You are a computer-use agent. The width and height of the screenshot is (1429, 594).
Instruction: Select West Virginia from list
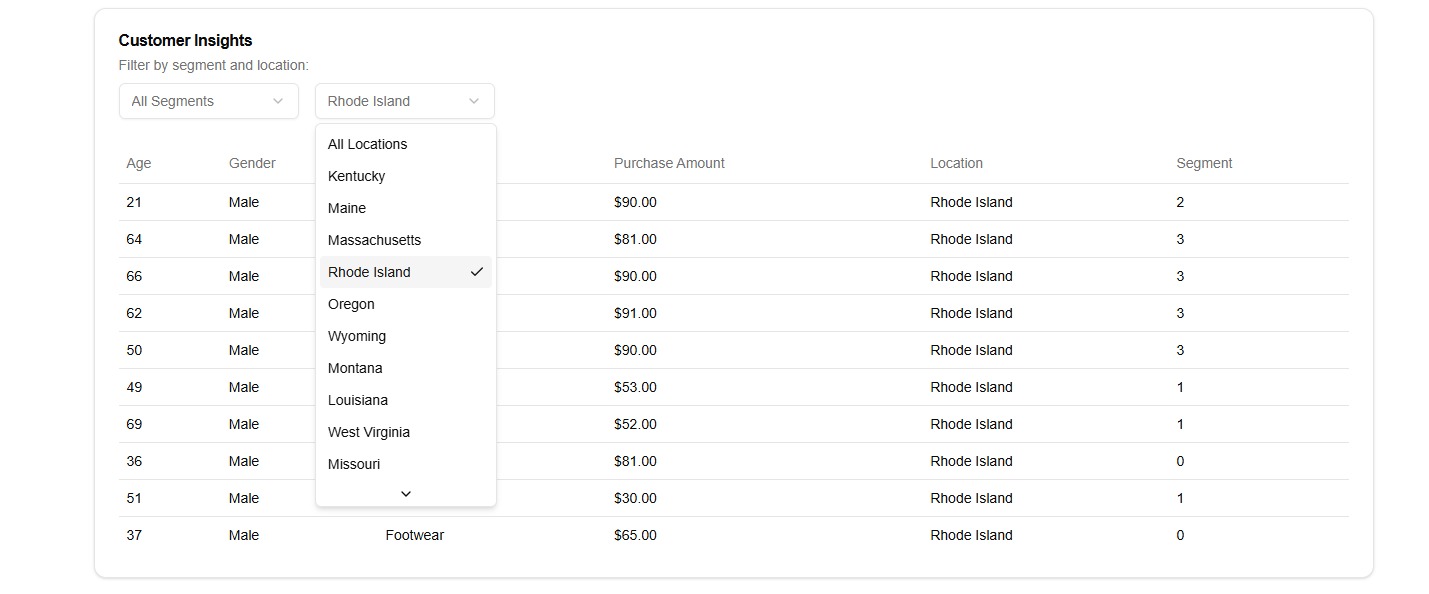coord(369,432)
